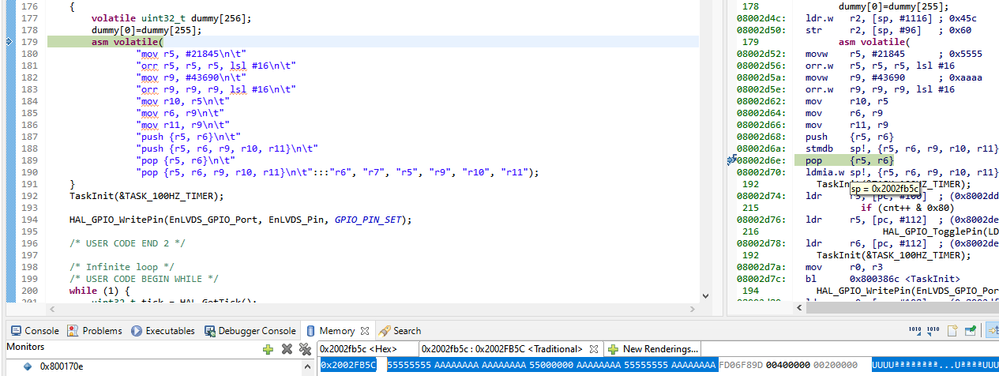Click the instruction pointer arrow at 08002d6e
The width and height of the screenshot is (999, 376).
(x=732, y=161)
